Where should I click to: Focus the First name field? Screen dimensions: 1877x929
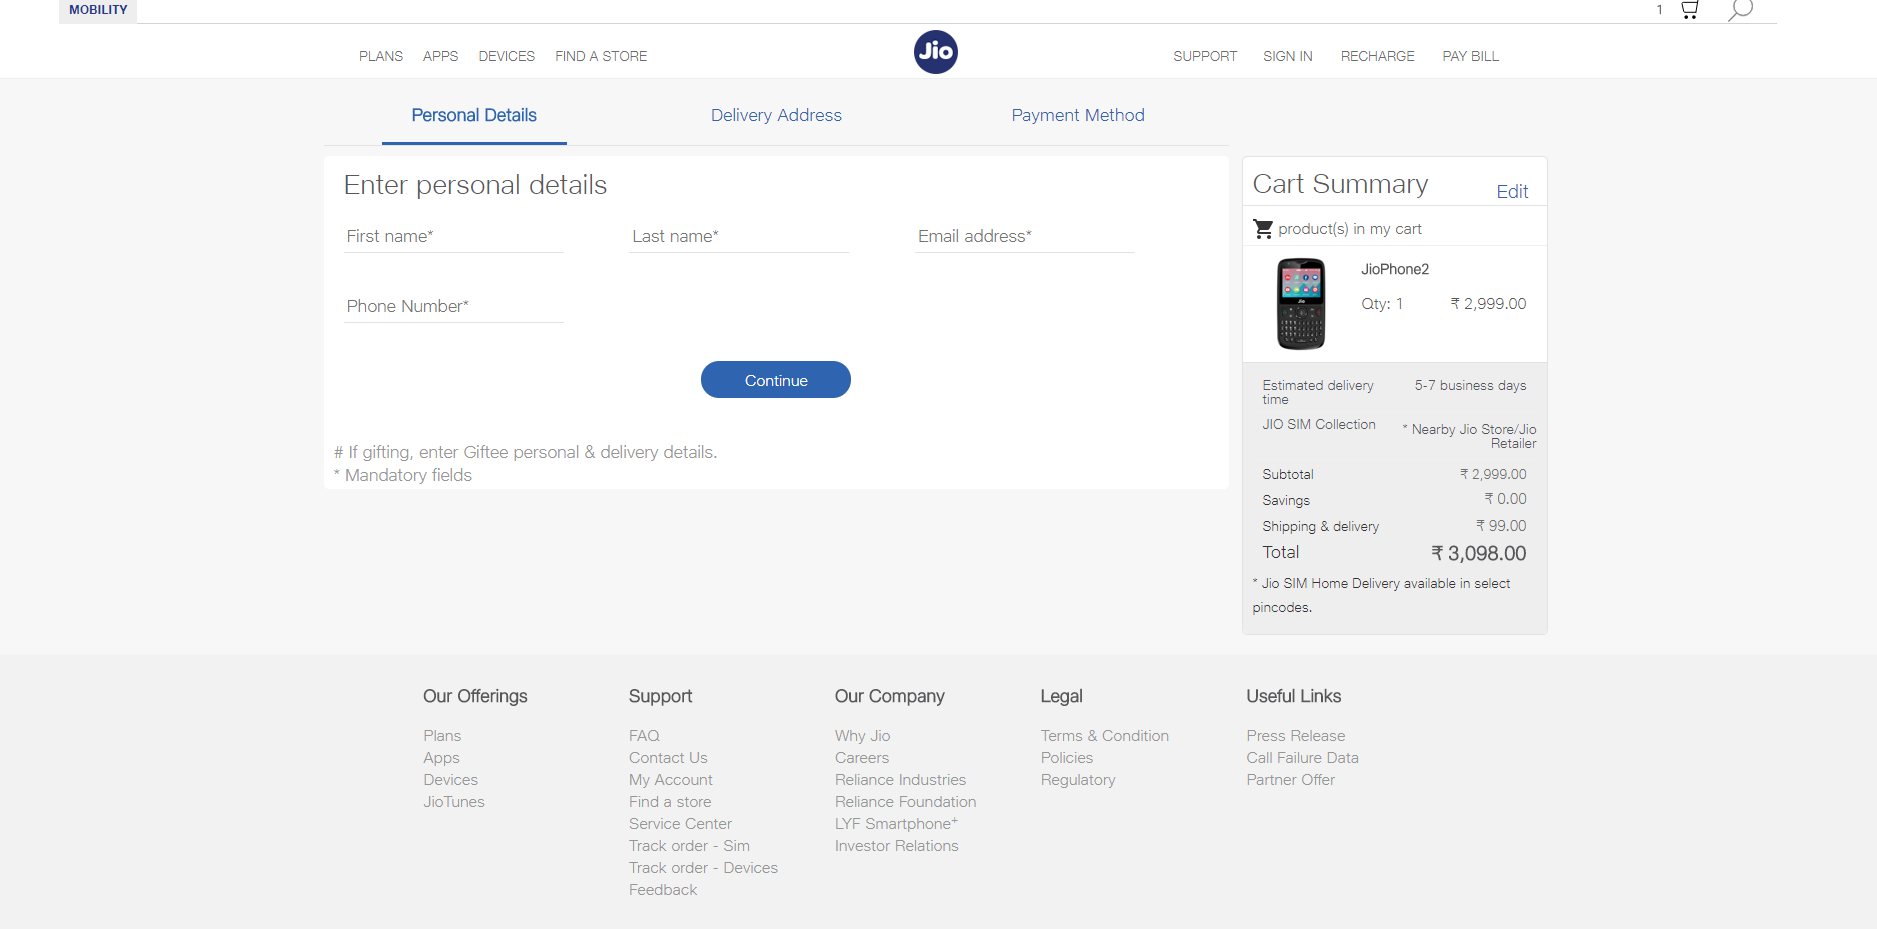[x=454, y=237]
